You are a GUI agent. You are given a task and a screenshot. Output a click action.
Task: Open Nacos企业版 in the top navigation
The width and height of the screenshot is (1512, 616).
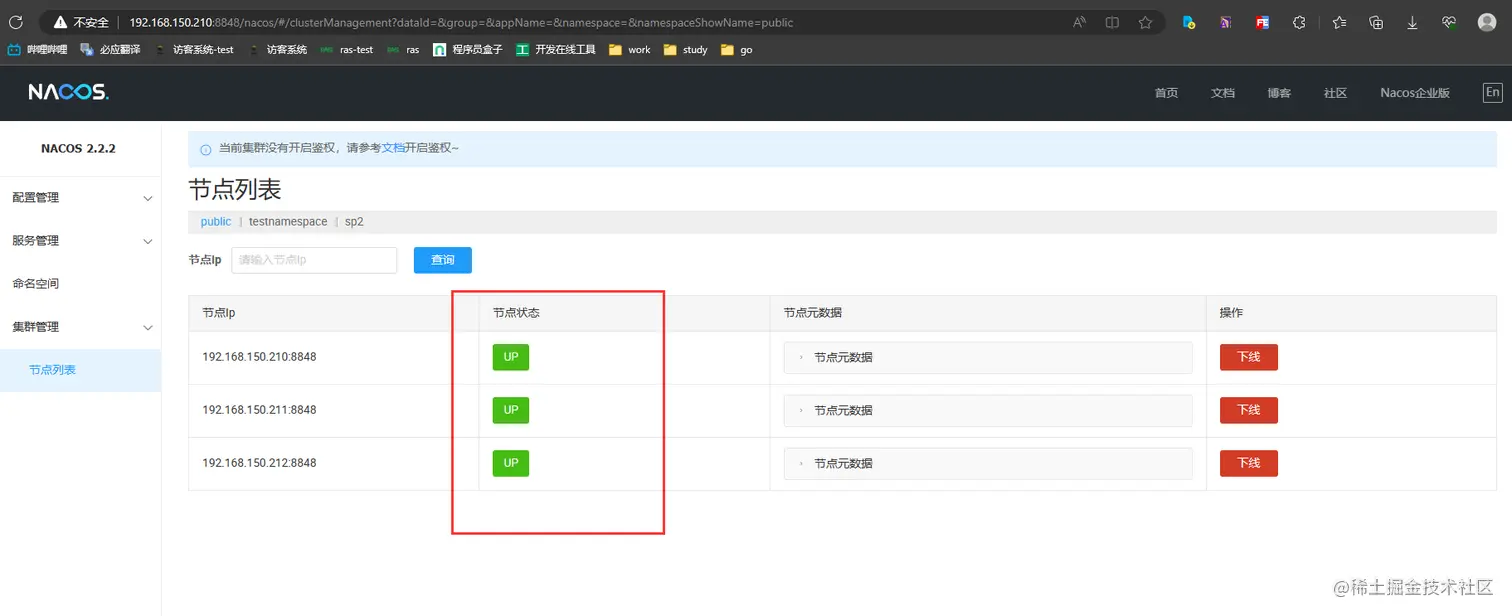(x=1415, y=93)
